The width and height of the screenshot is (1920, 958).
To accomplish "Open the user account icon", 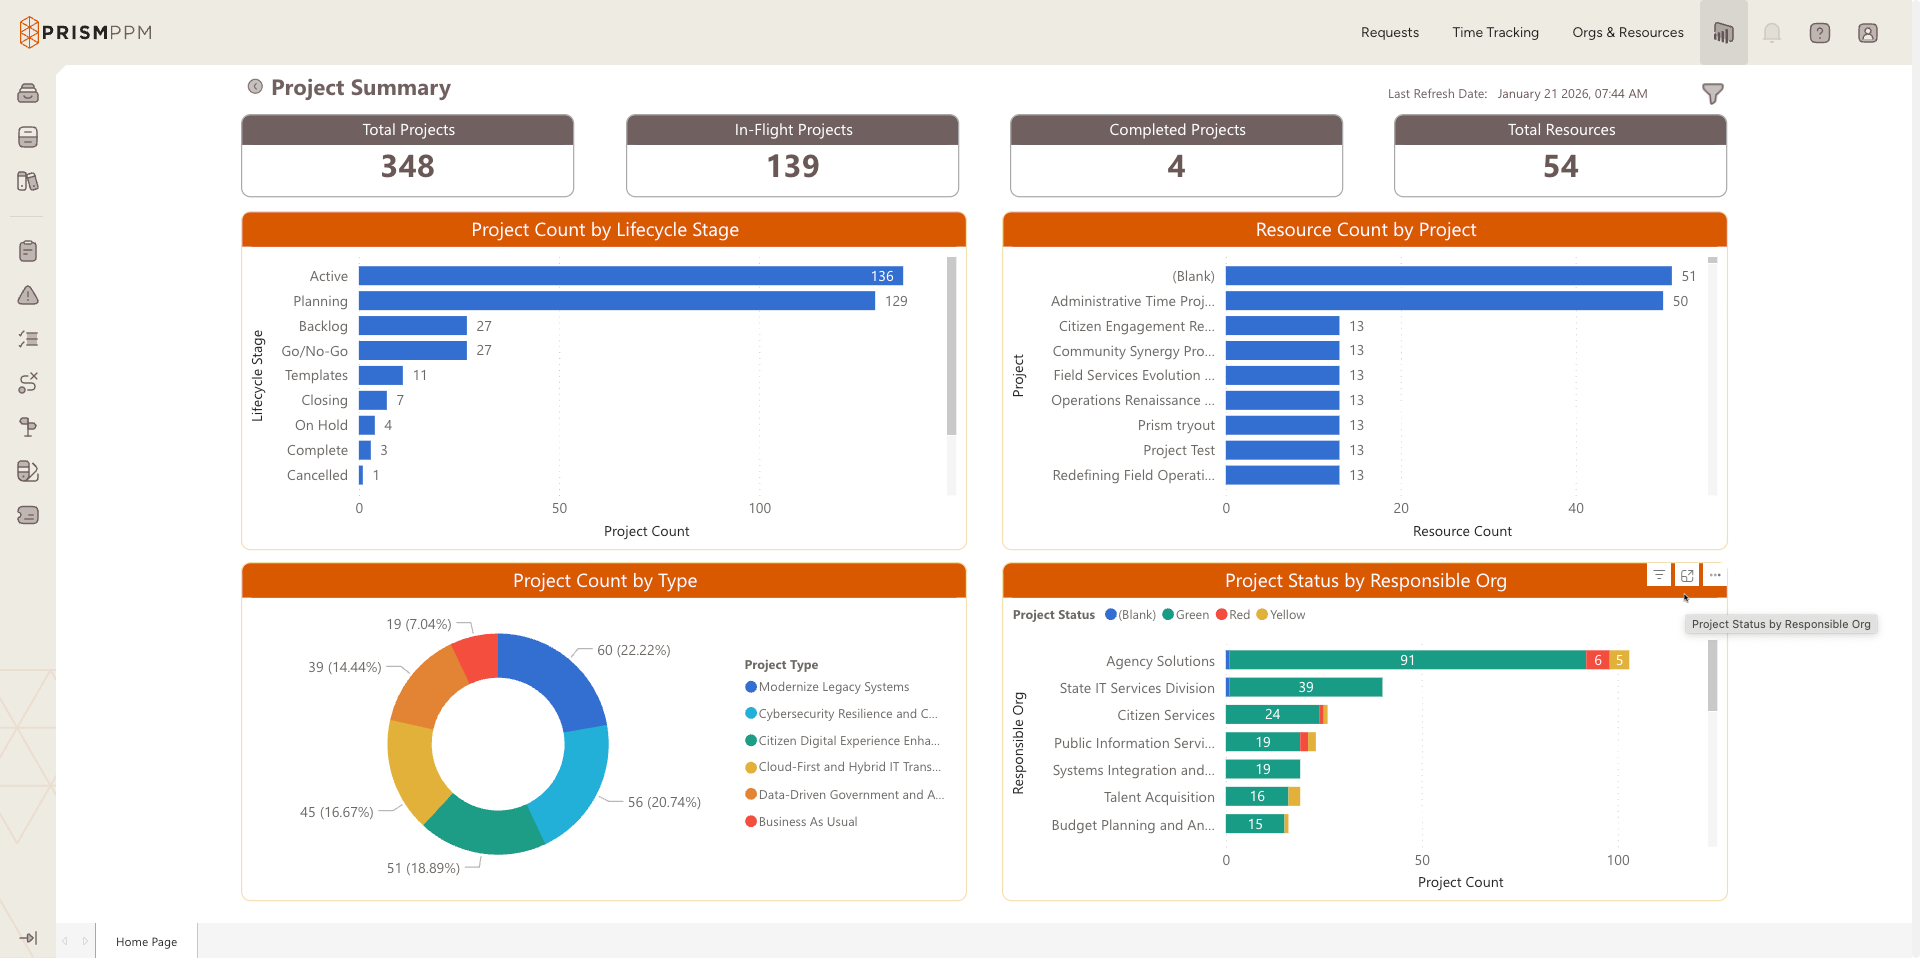I will 1867,32.
